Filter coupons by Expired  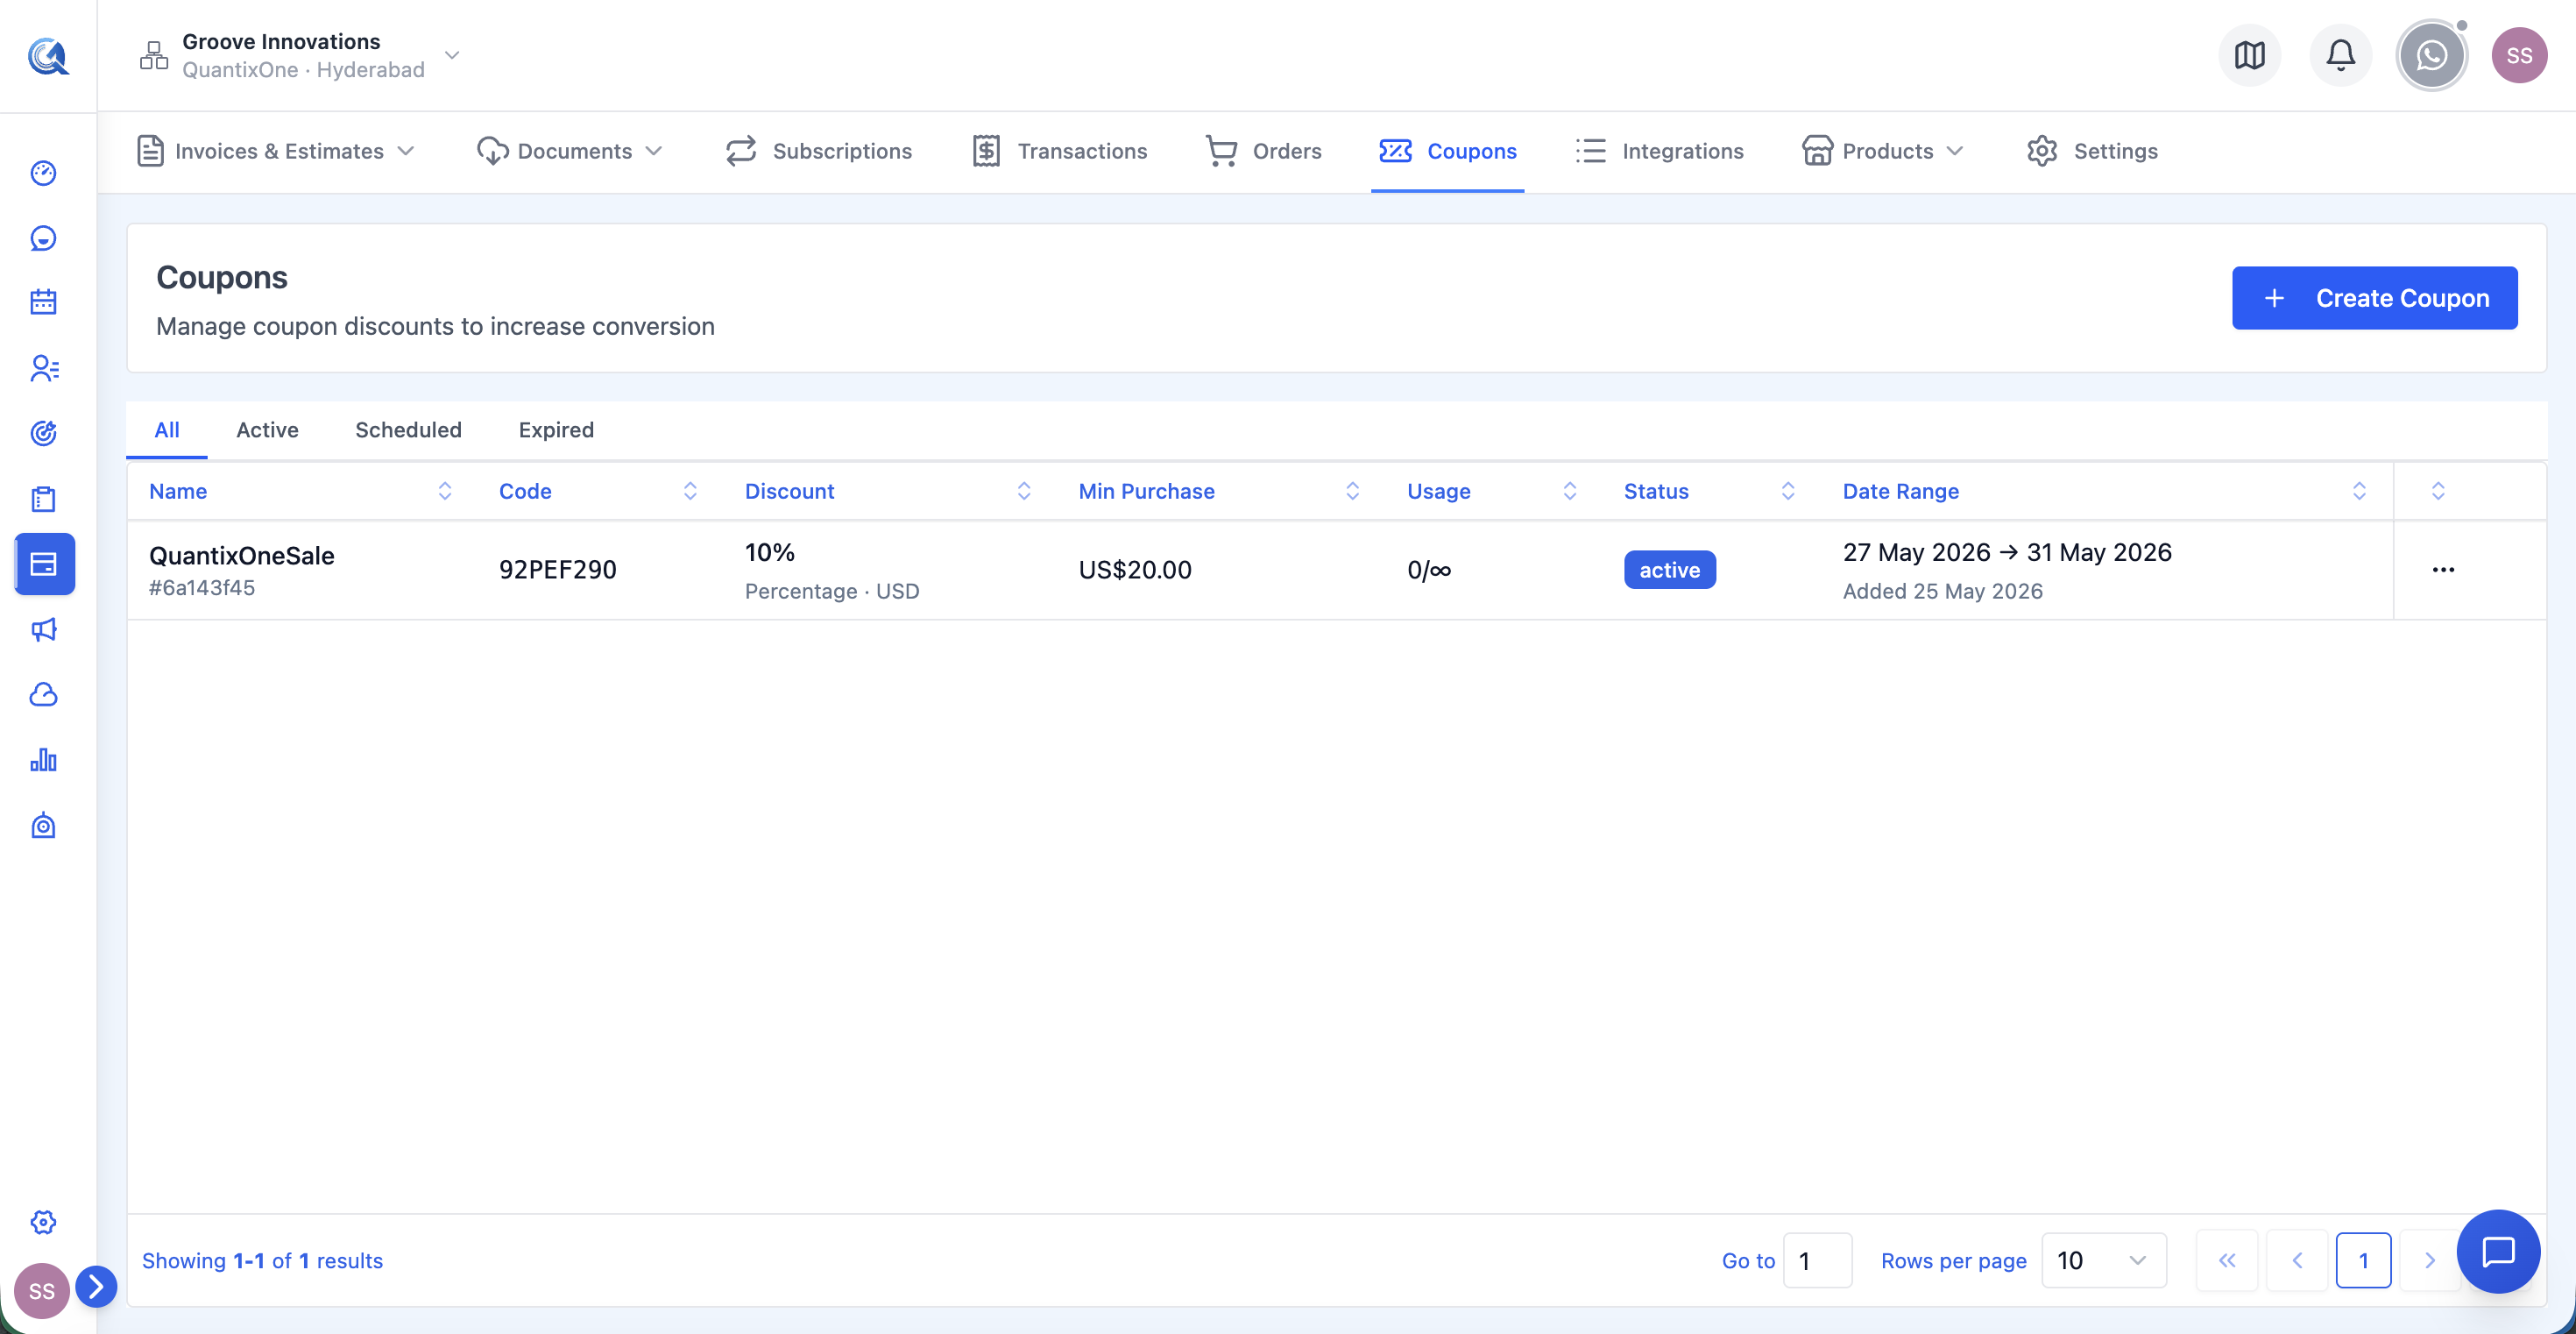(x=556, y=430)
